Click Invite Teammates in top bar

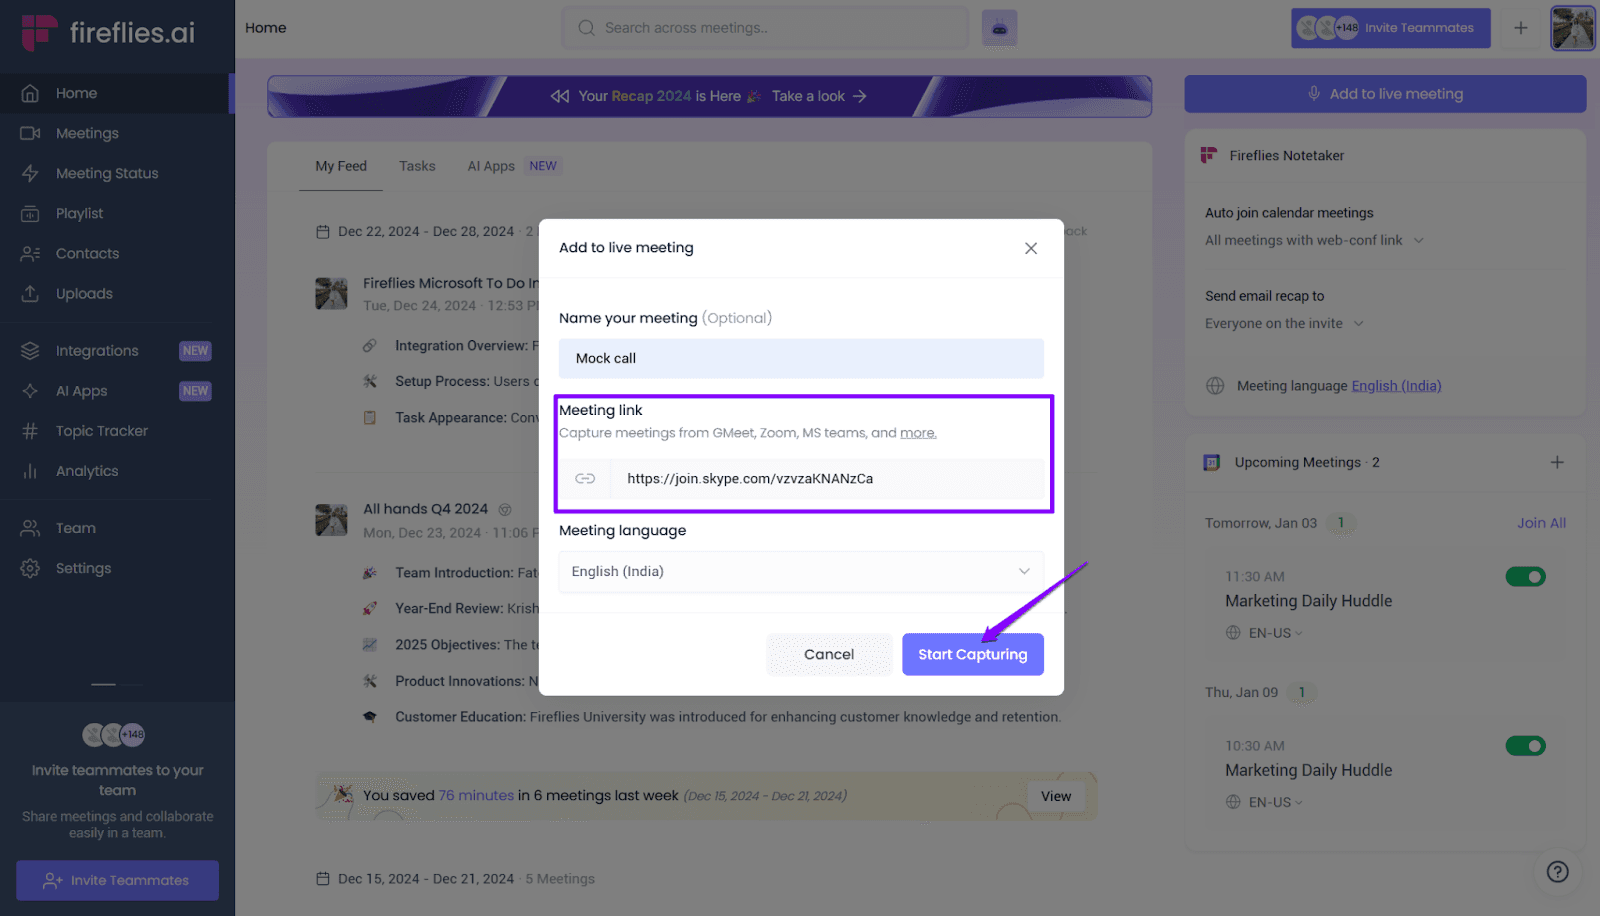tap(1391, 28)
